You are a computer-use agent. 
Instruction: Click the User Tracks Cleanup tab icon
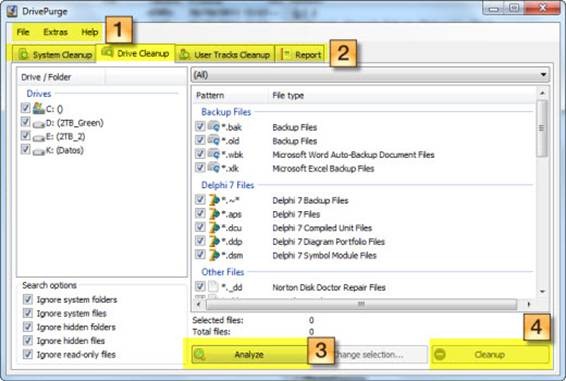click(x=184, y=54)
